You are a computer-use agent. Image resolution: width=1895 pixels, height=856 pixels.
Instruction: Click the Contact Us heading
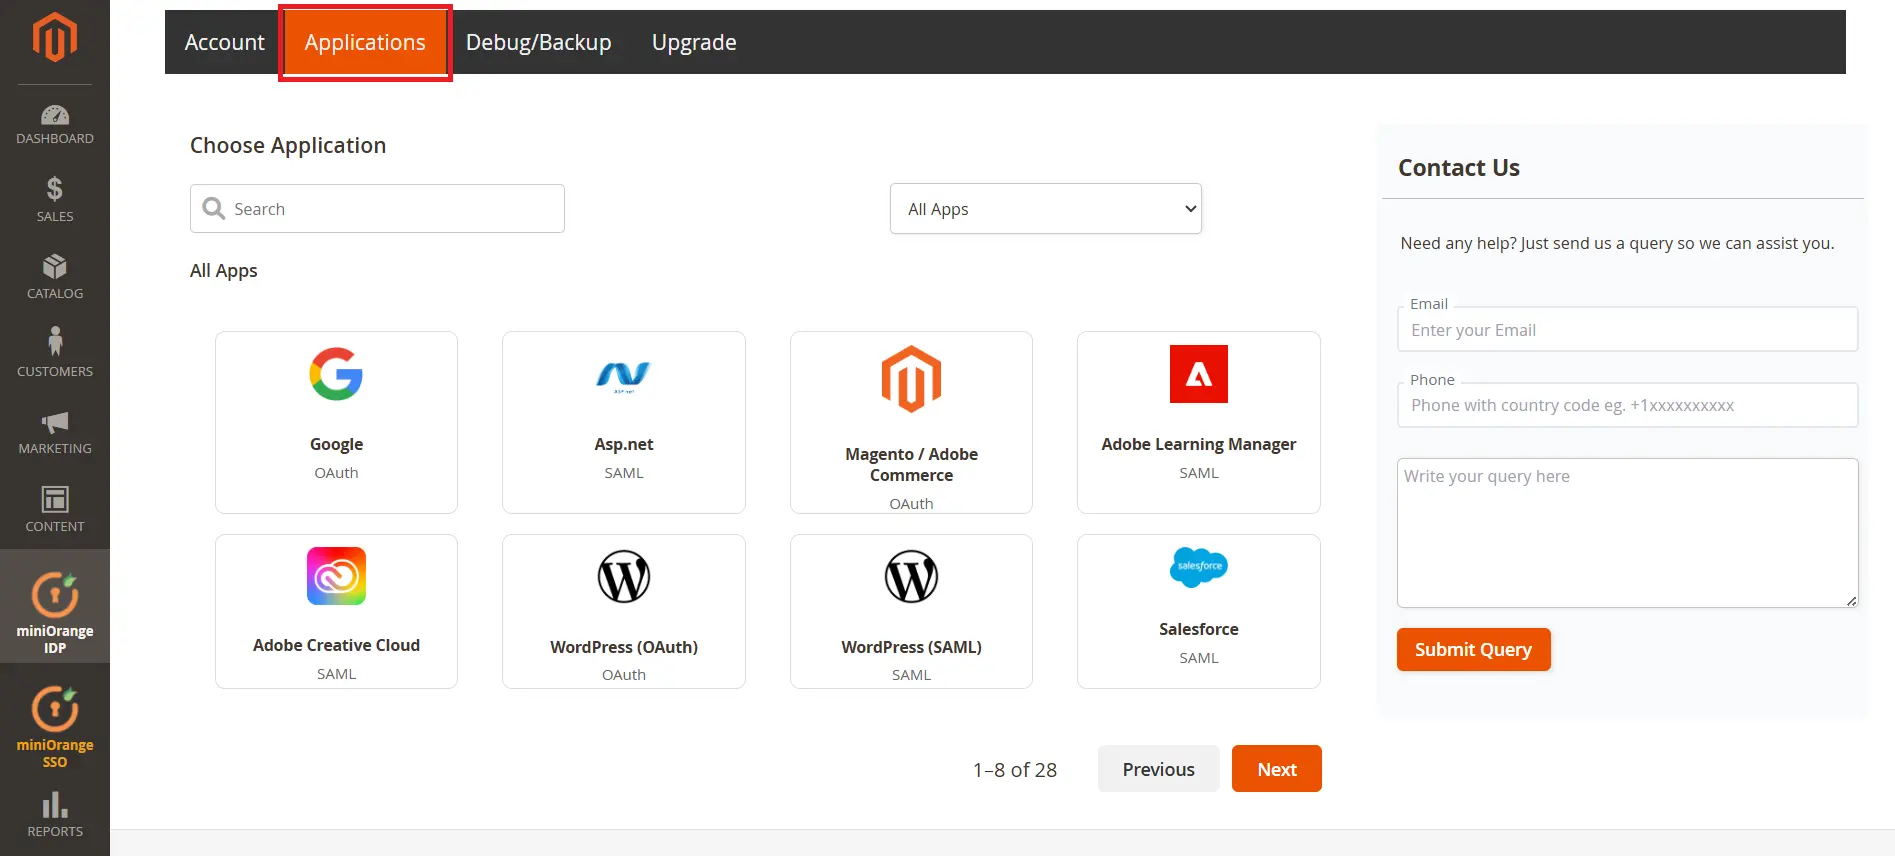pos(1459,168)
